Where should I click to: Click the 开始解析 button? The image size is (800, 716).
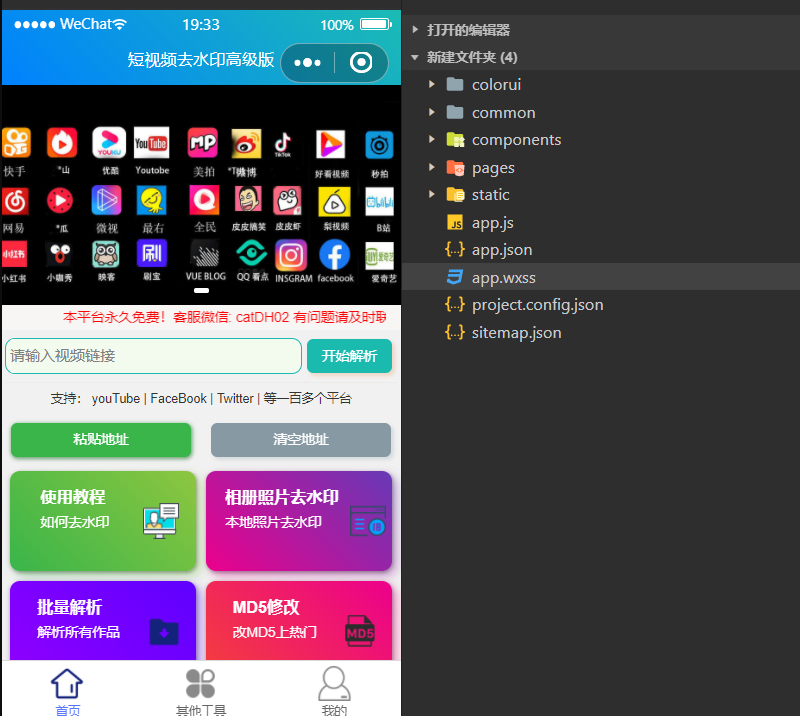coord(349,356)
